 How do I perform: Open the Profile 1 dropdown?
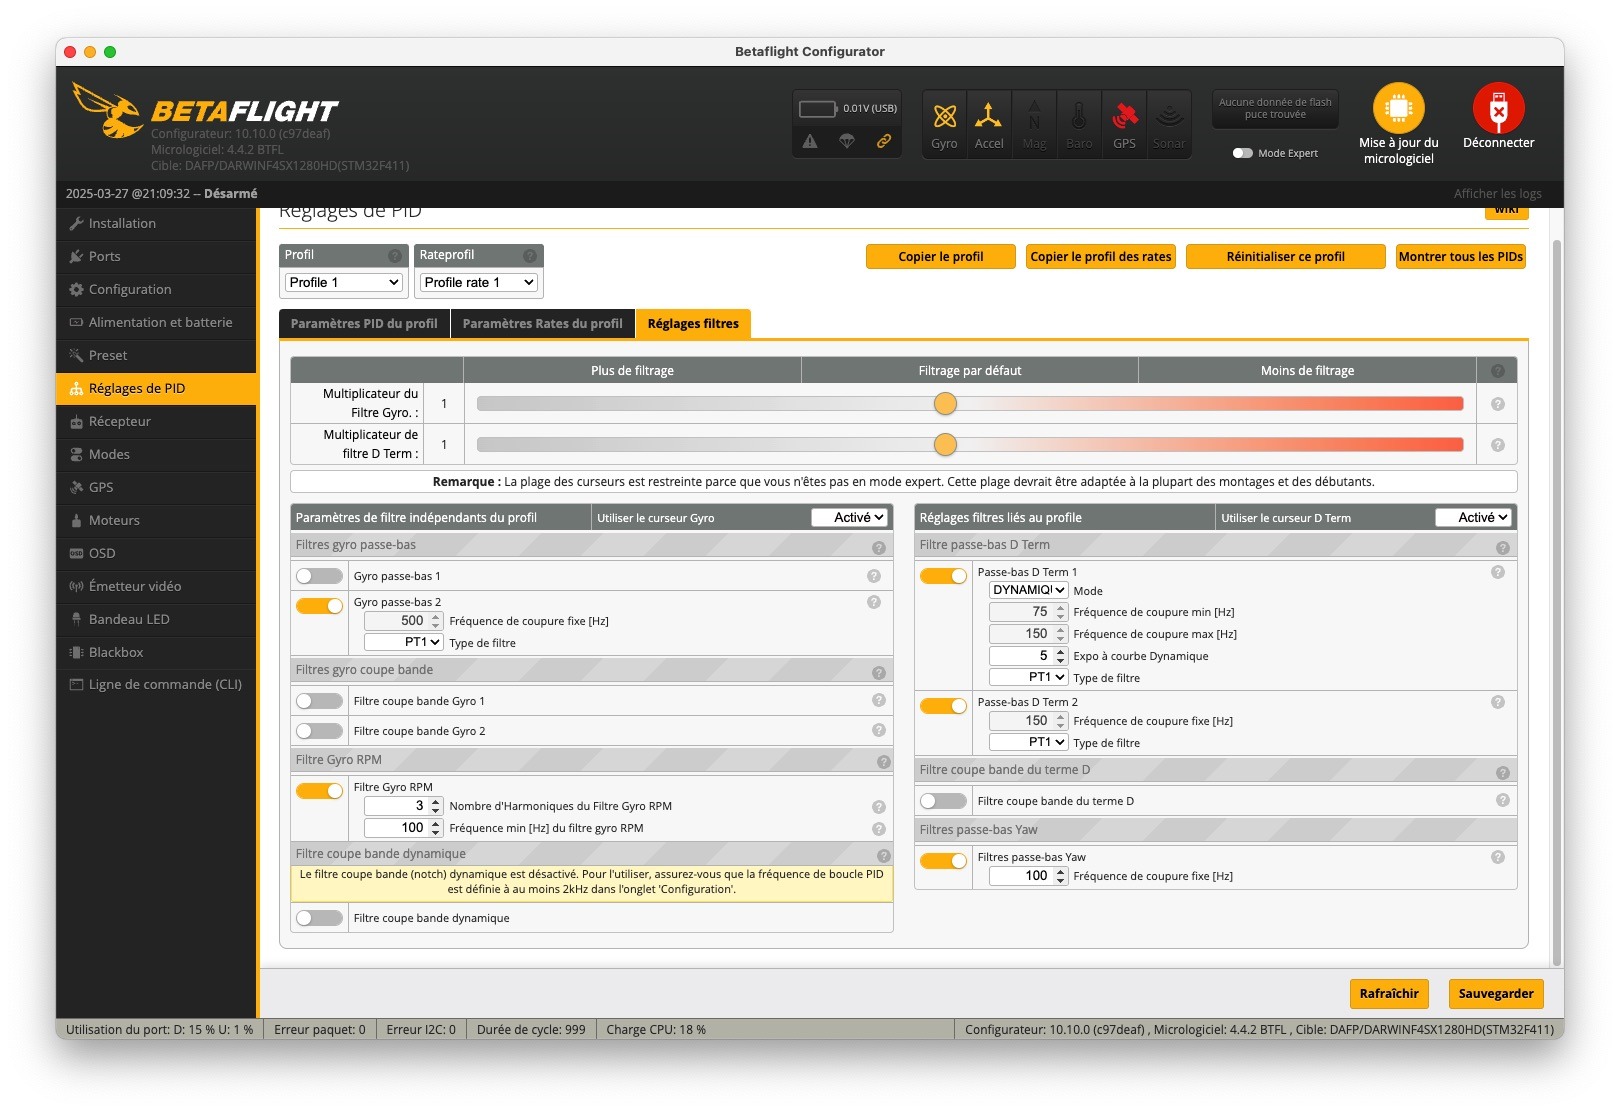coord(344,283)
